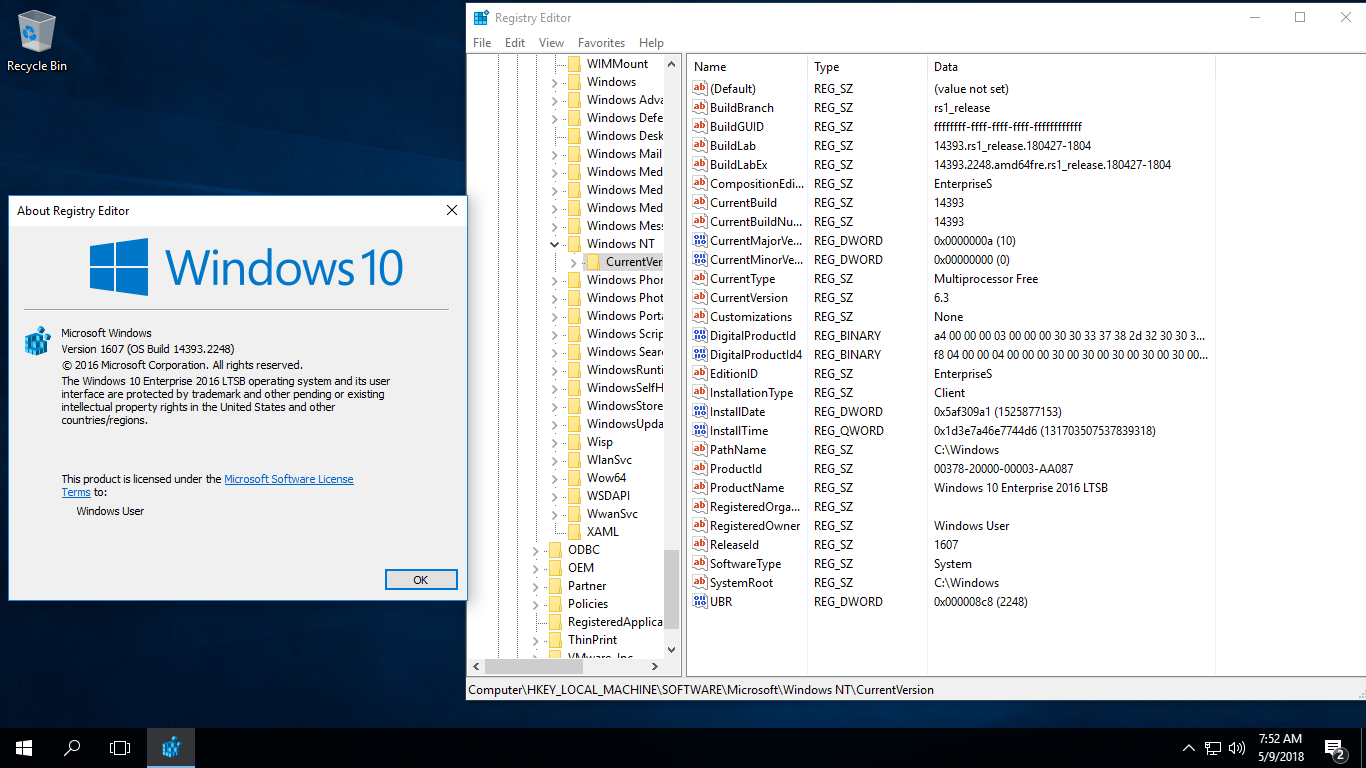The image size is (1366, 768).
Task: Open Task View on the taskbar
Action: click(120, 747)
